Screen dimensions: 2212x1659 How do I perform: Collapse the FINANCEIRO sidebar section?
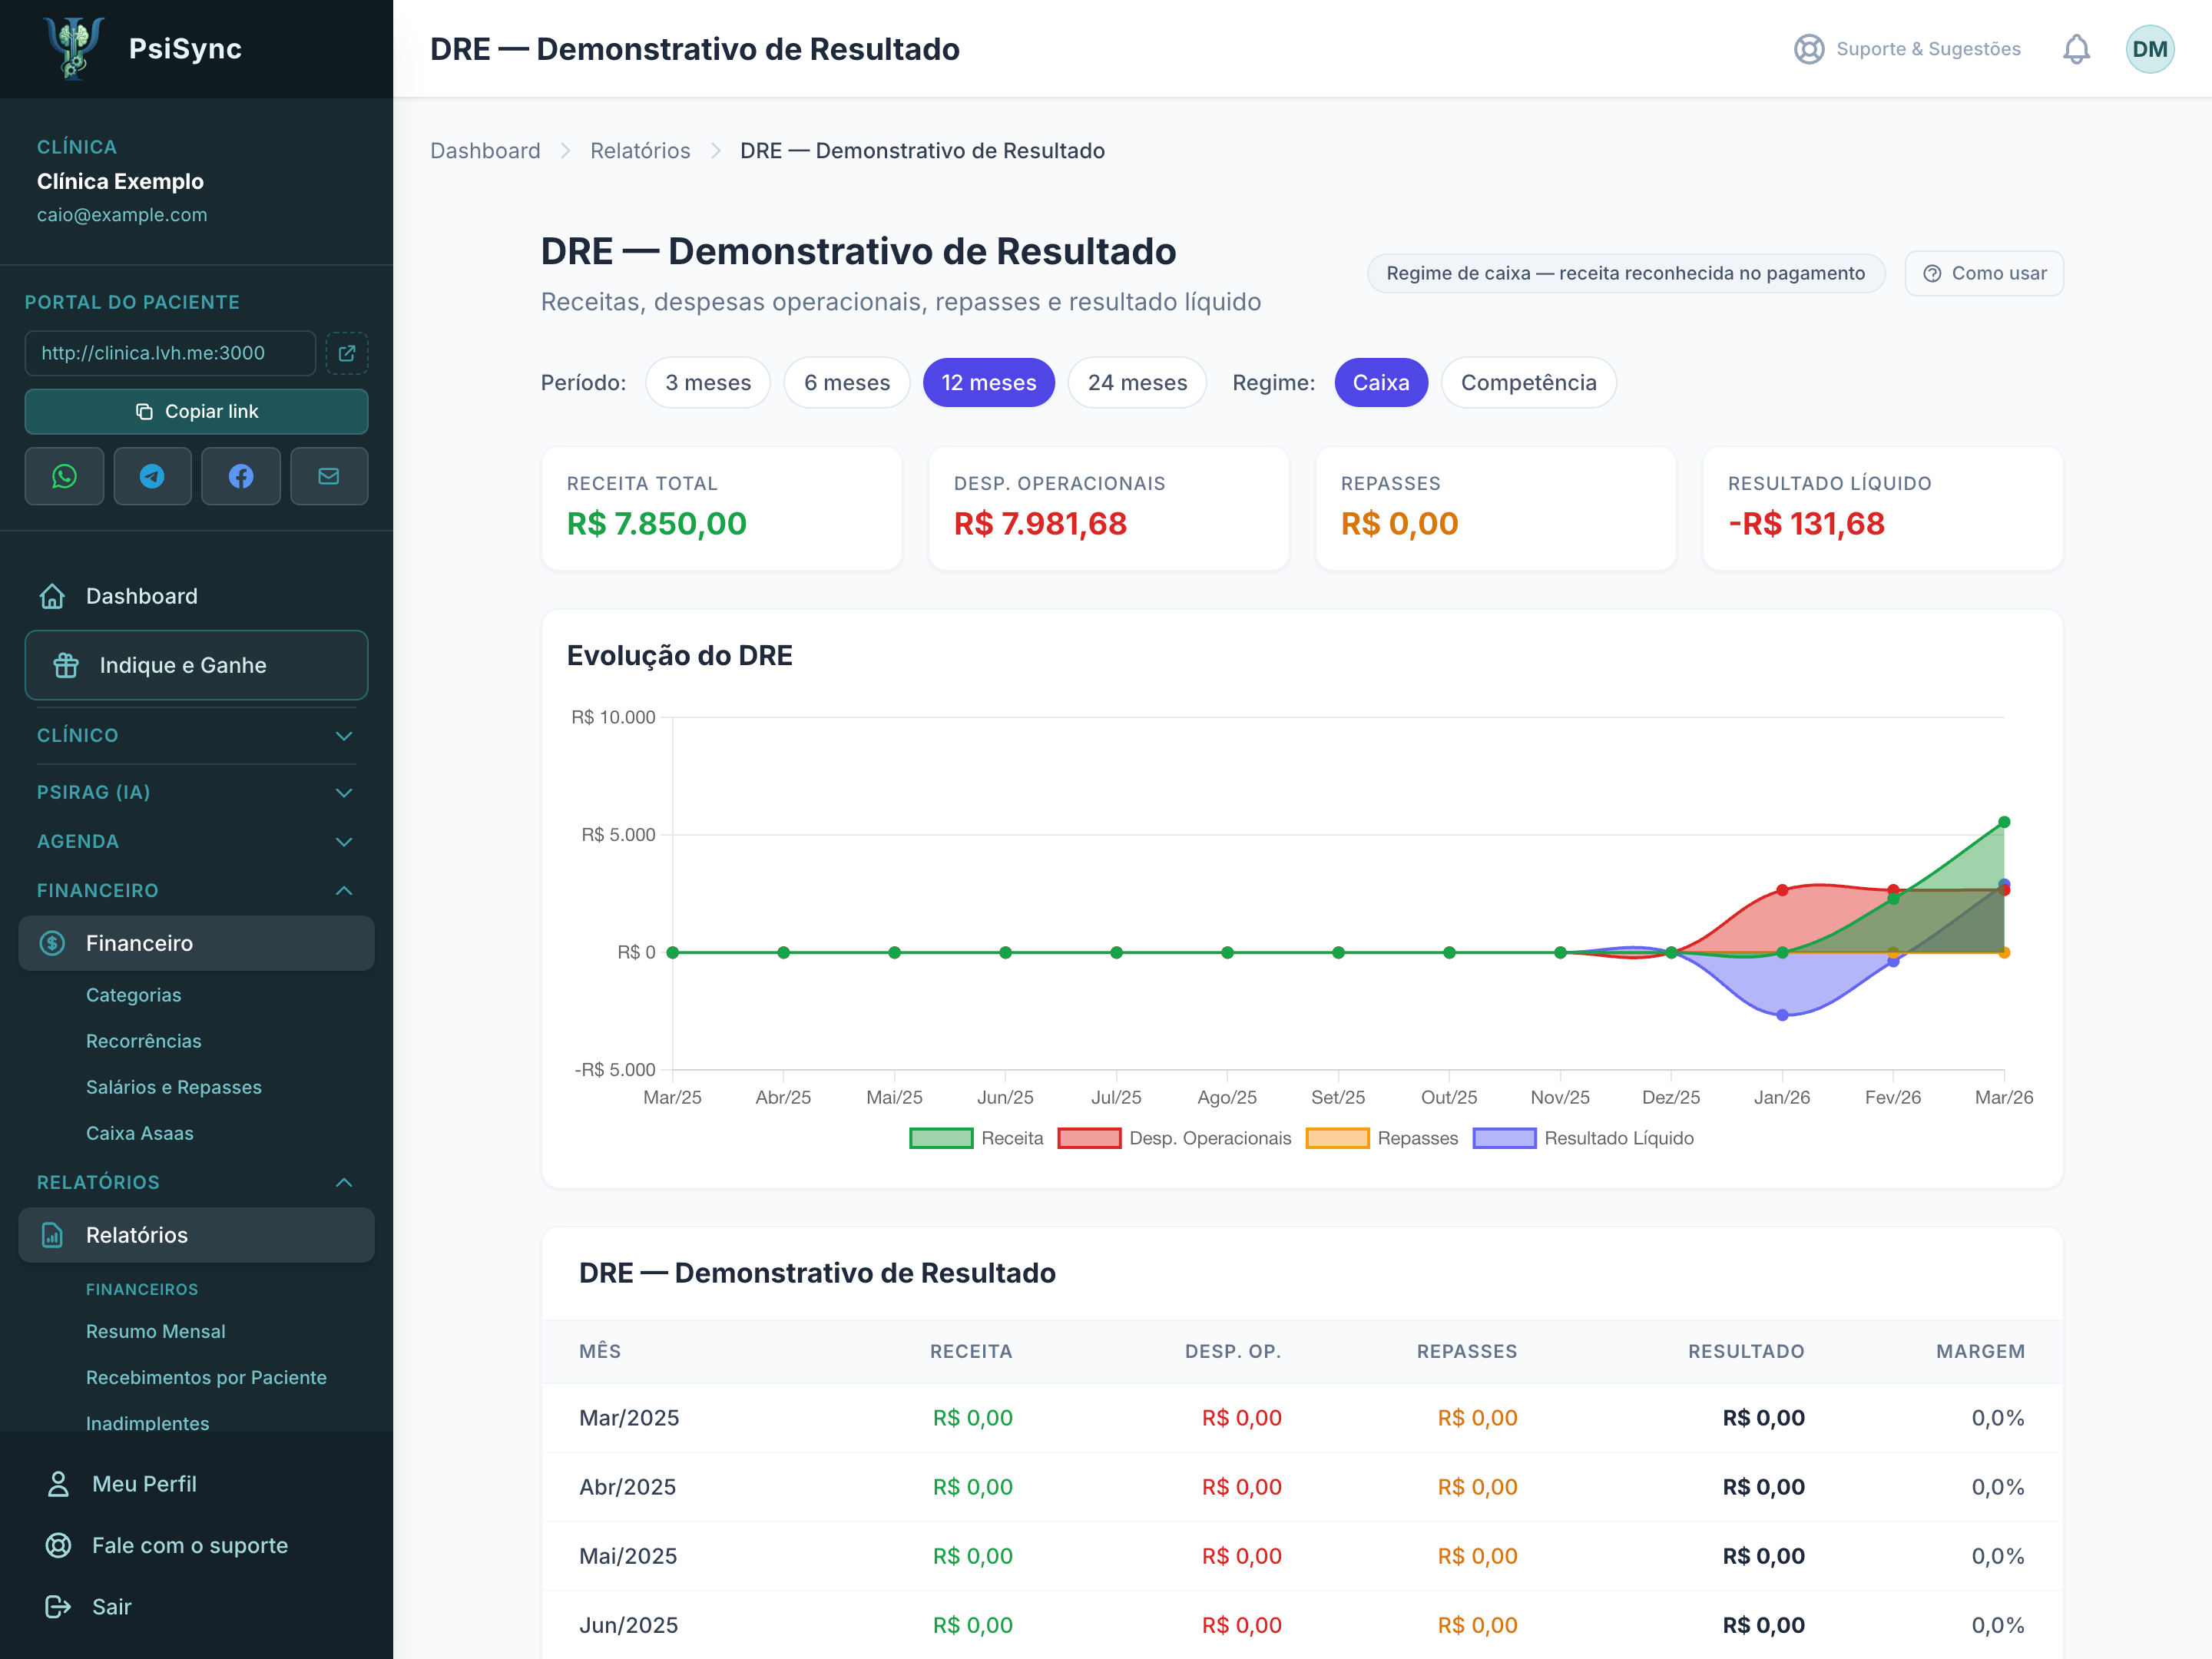pos(196,891)
